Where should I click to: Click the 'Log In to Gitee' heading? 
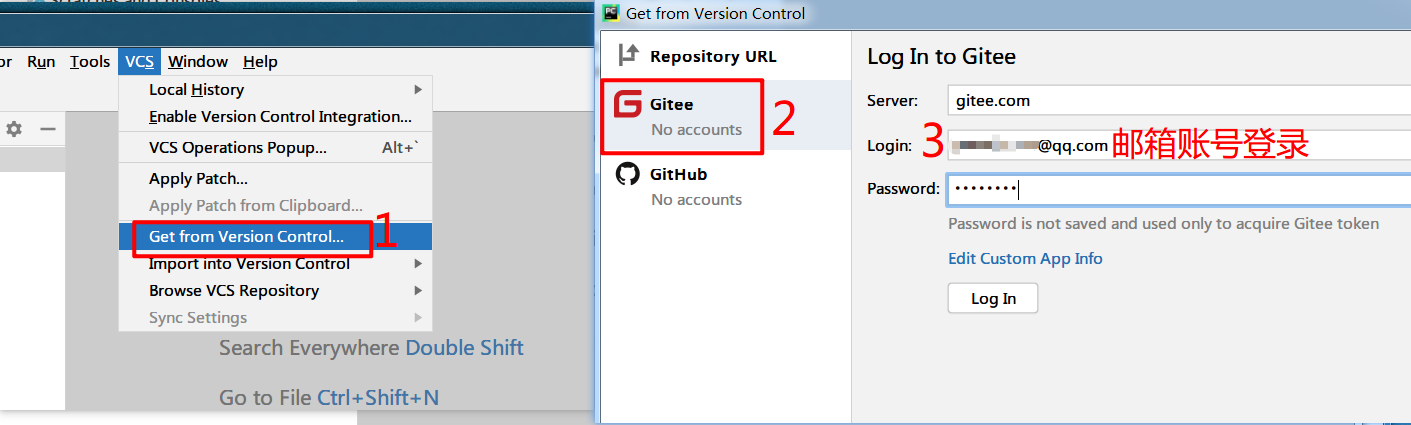941,57
